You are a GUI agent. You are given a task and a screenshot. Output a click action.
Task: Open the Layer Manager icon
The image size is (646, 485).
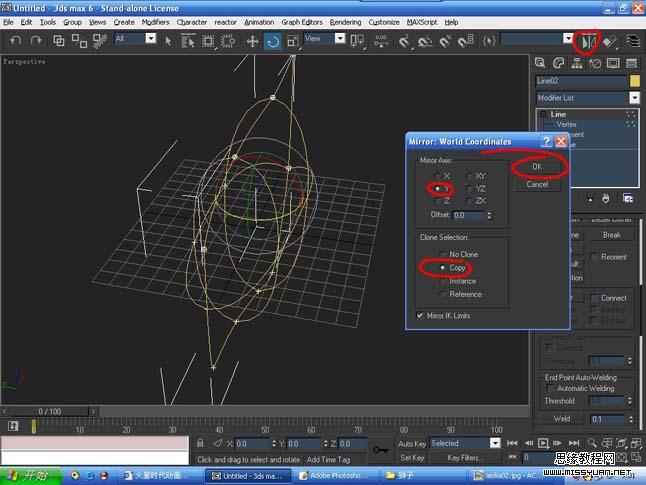click(633, 41)
